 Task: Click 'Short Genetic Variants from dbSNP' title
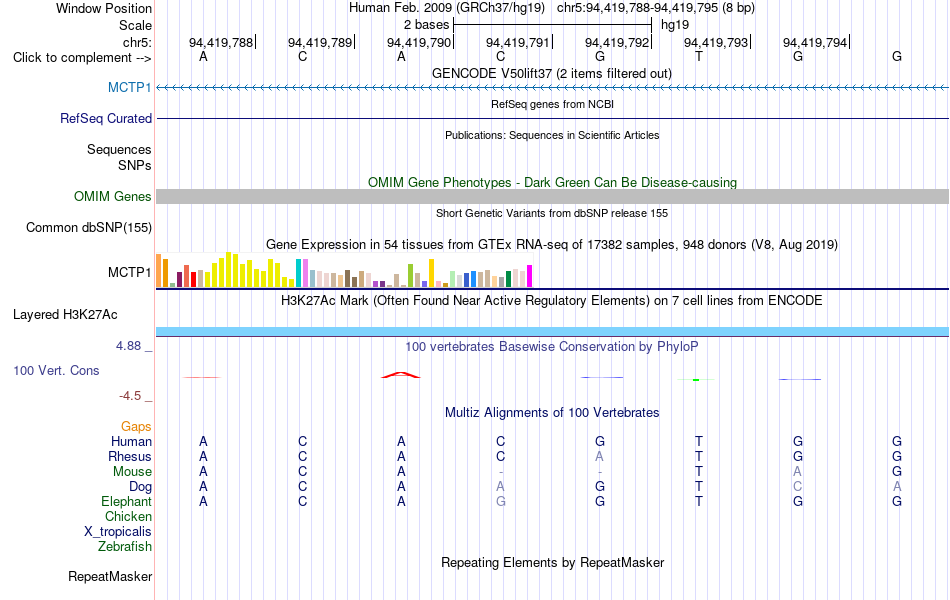tap(552, 213)
